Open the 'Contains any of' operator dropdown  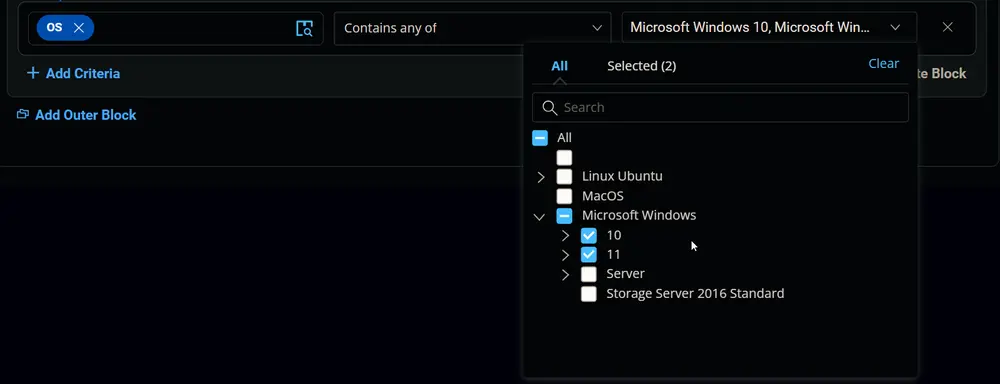point(472,28)
